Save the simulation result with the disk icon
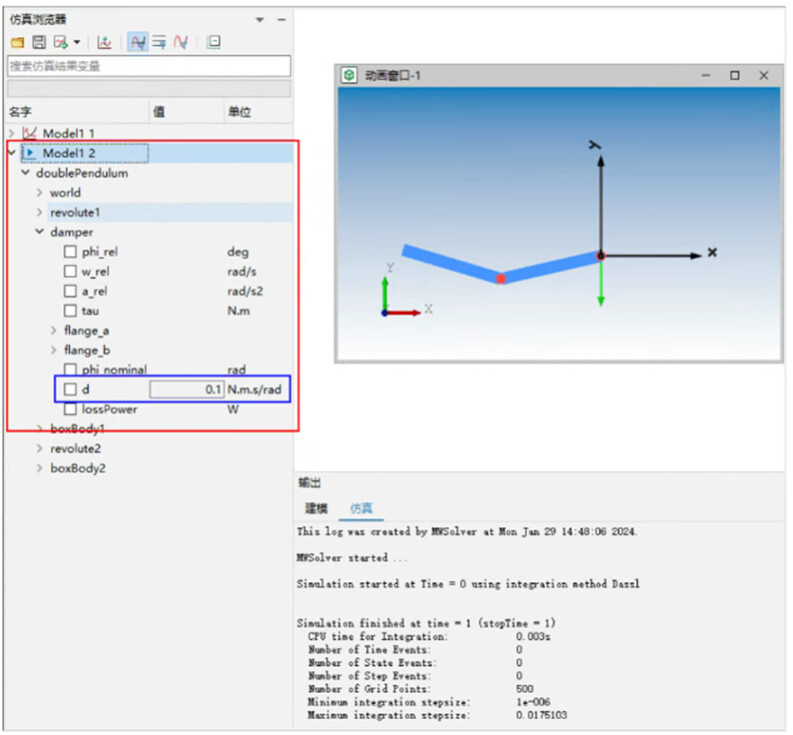 (39, 42)
